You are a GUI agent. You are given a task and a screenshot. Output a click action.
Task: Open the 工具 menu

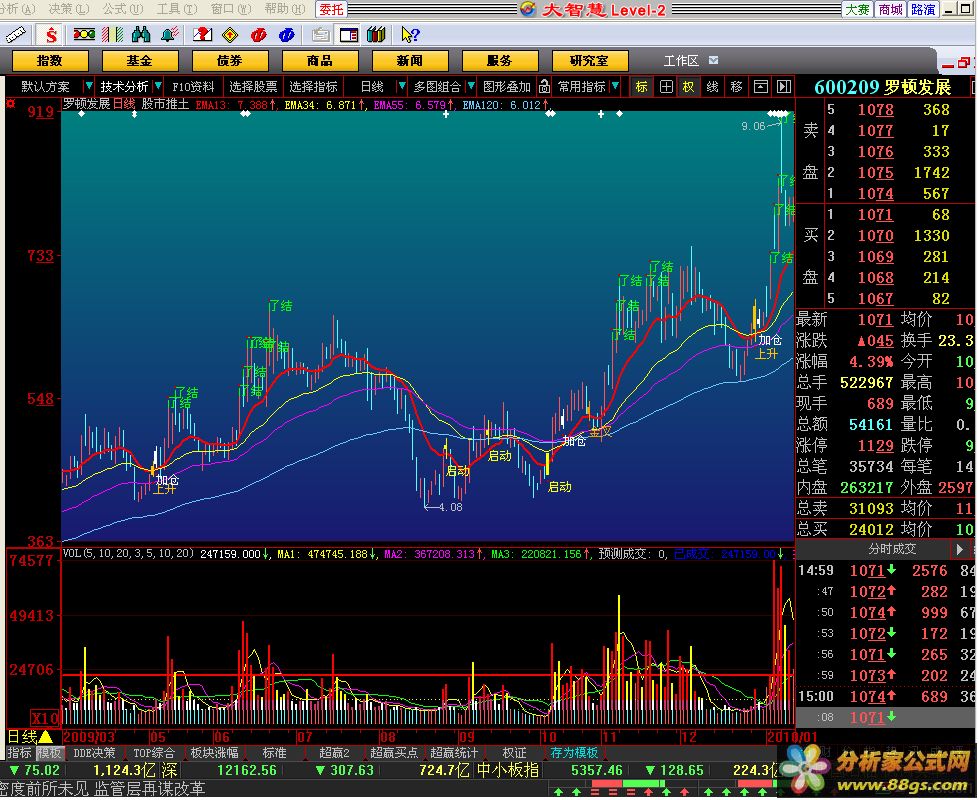[177, 9]
